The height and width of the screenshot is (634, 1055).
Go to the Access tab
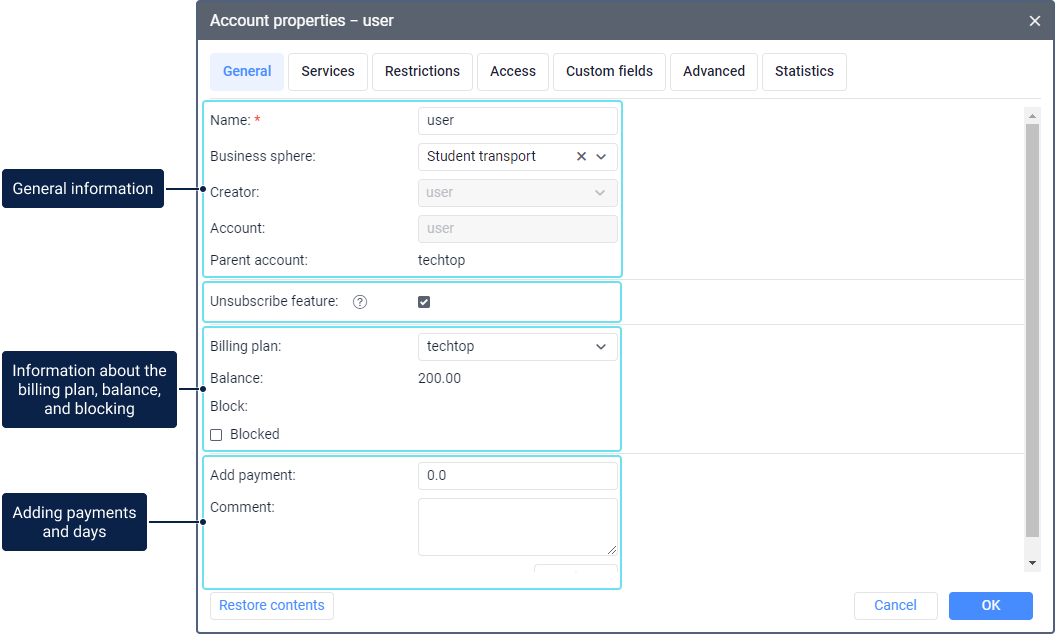pyautogui.click(x=513, y=72)
